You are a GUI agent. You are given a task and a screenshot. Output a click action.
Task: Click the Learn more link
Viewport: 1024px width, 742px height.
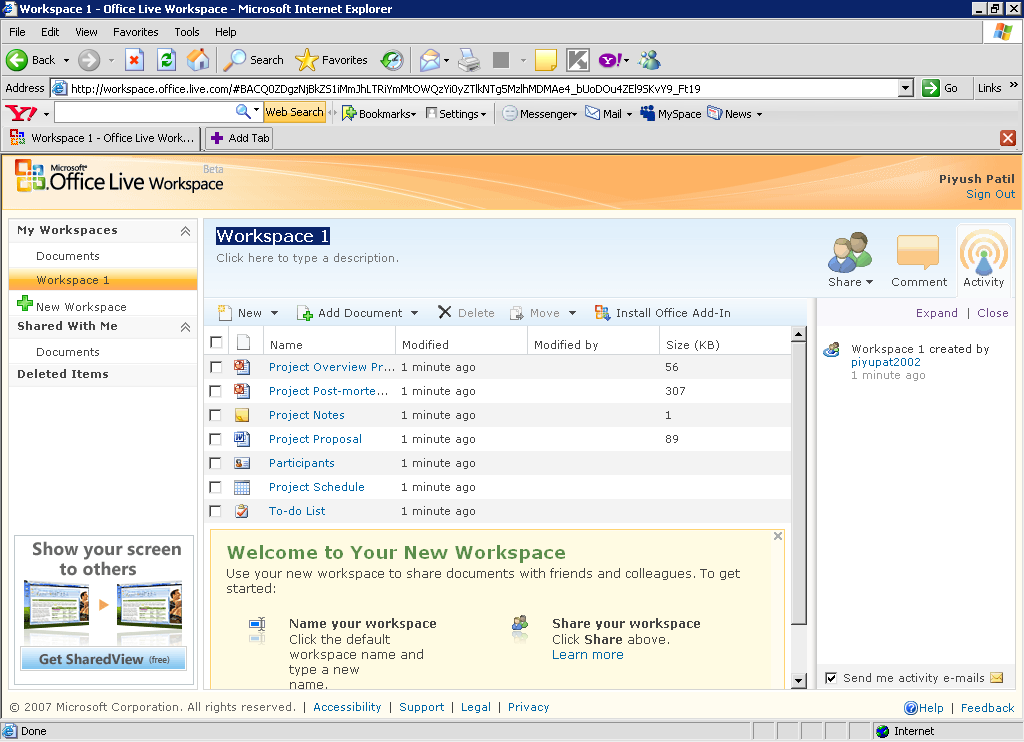click(x=588, y=654)
